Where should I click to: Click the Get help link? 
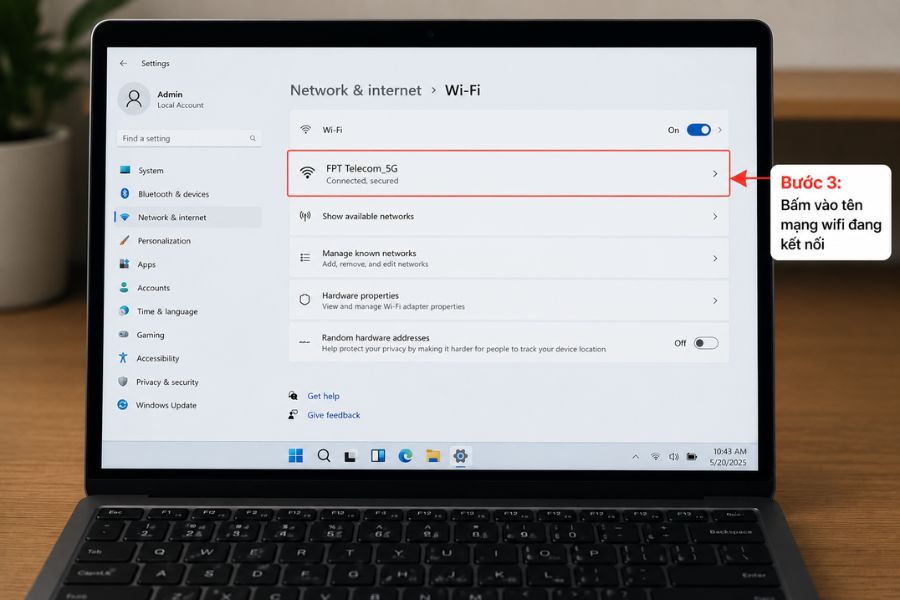pos(323,396)
